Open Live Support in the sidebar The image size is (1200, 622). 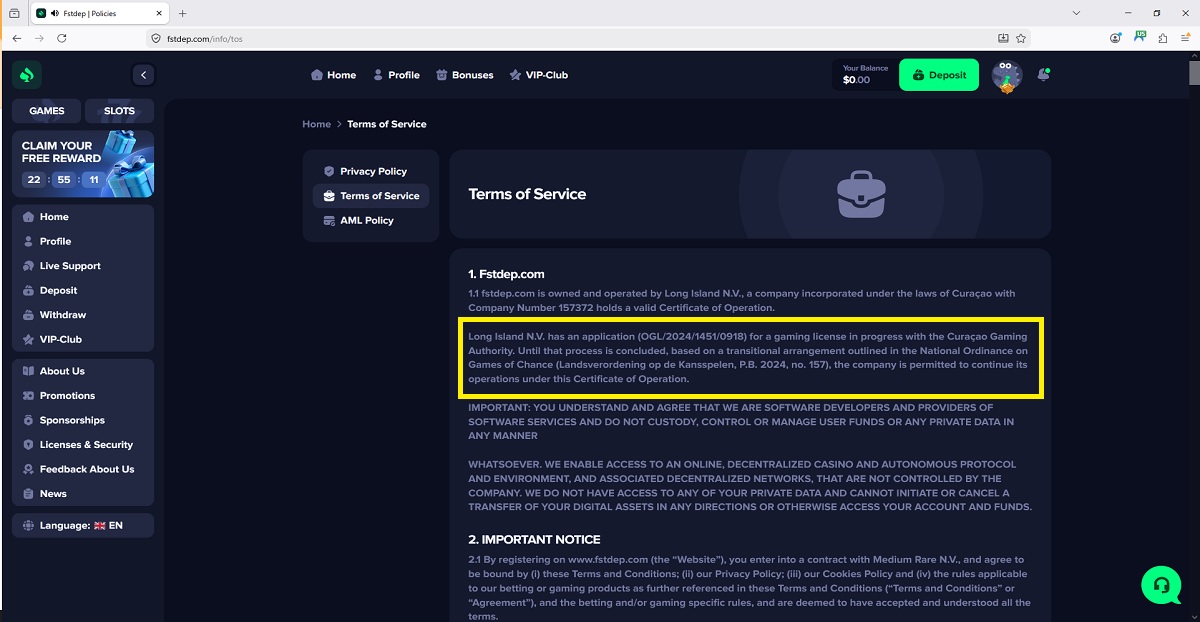[x=83, y=266]
